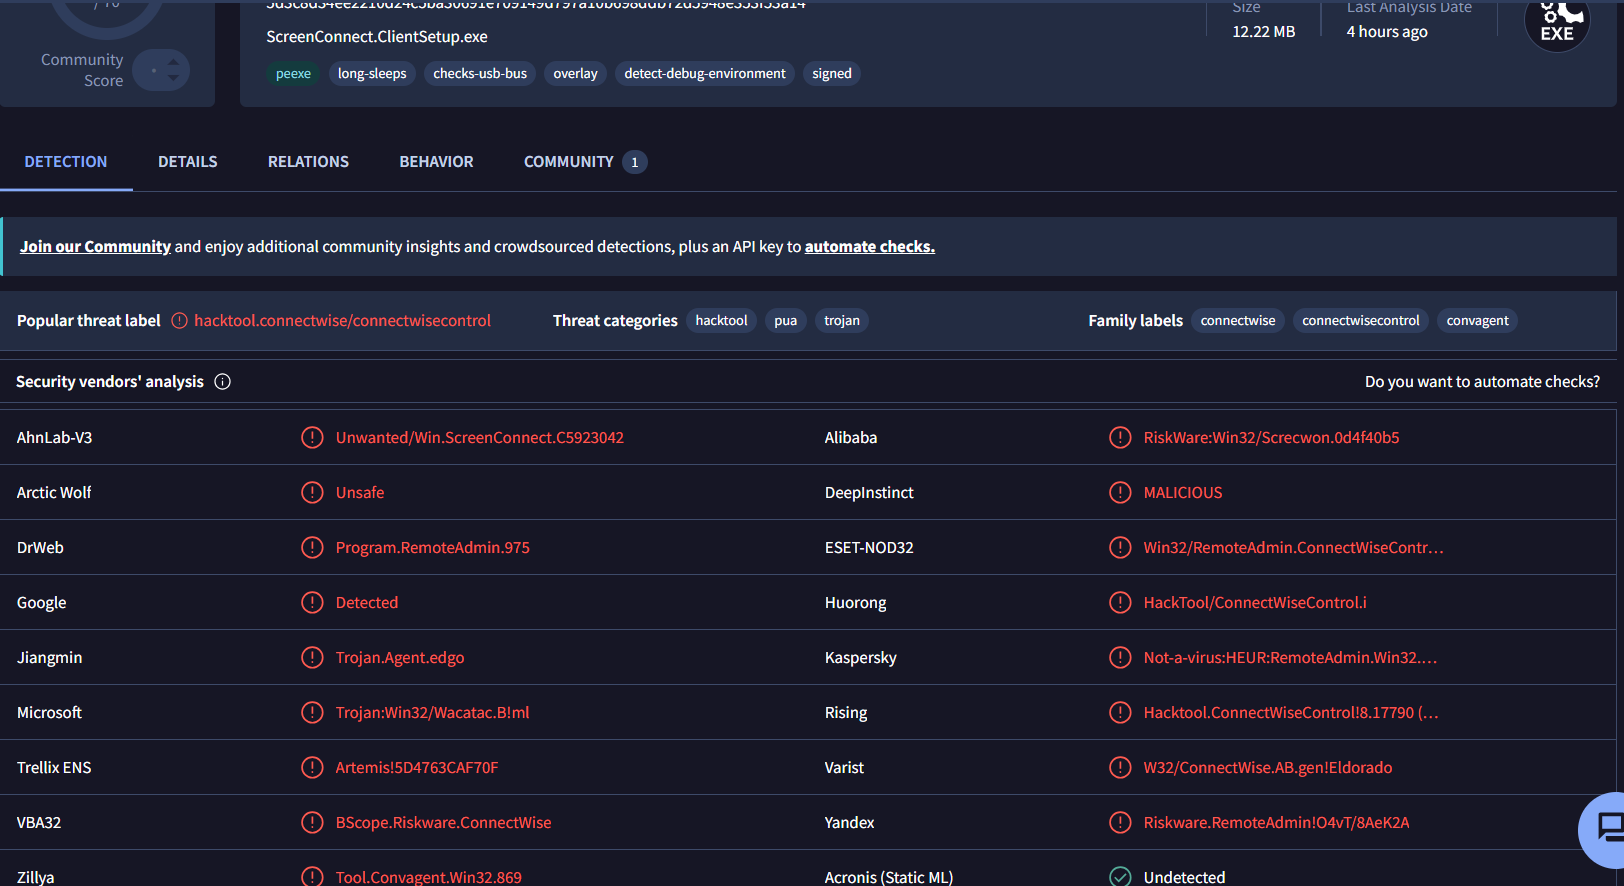Viewport: 1624px width, 886px height.
Task: Go to the RELATIONS tab
Action: click(x=308, y=162)
